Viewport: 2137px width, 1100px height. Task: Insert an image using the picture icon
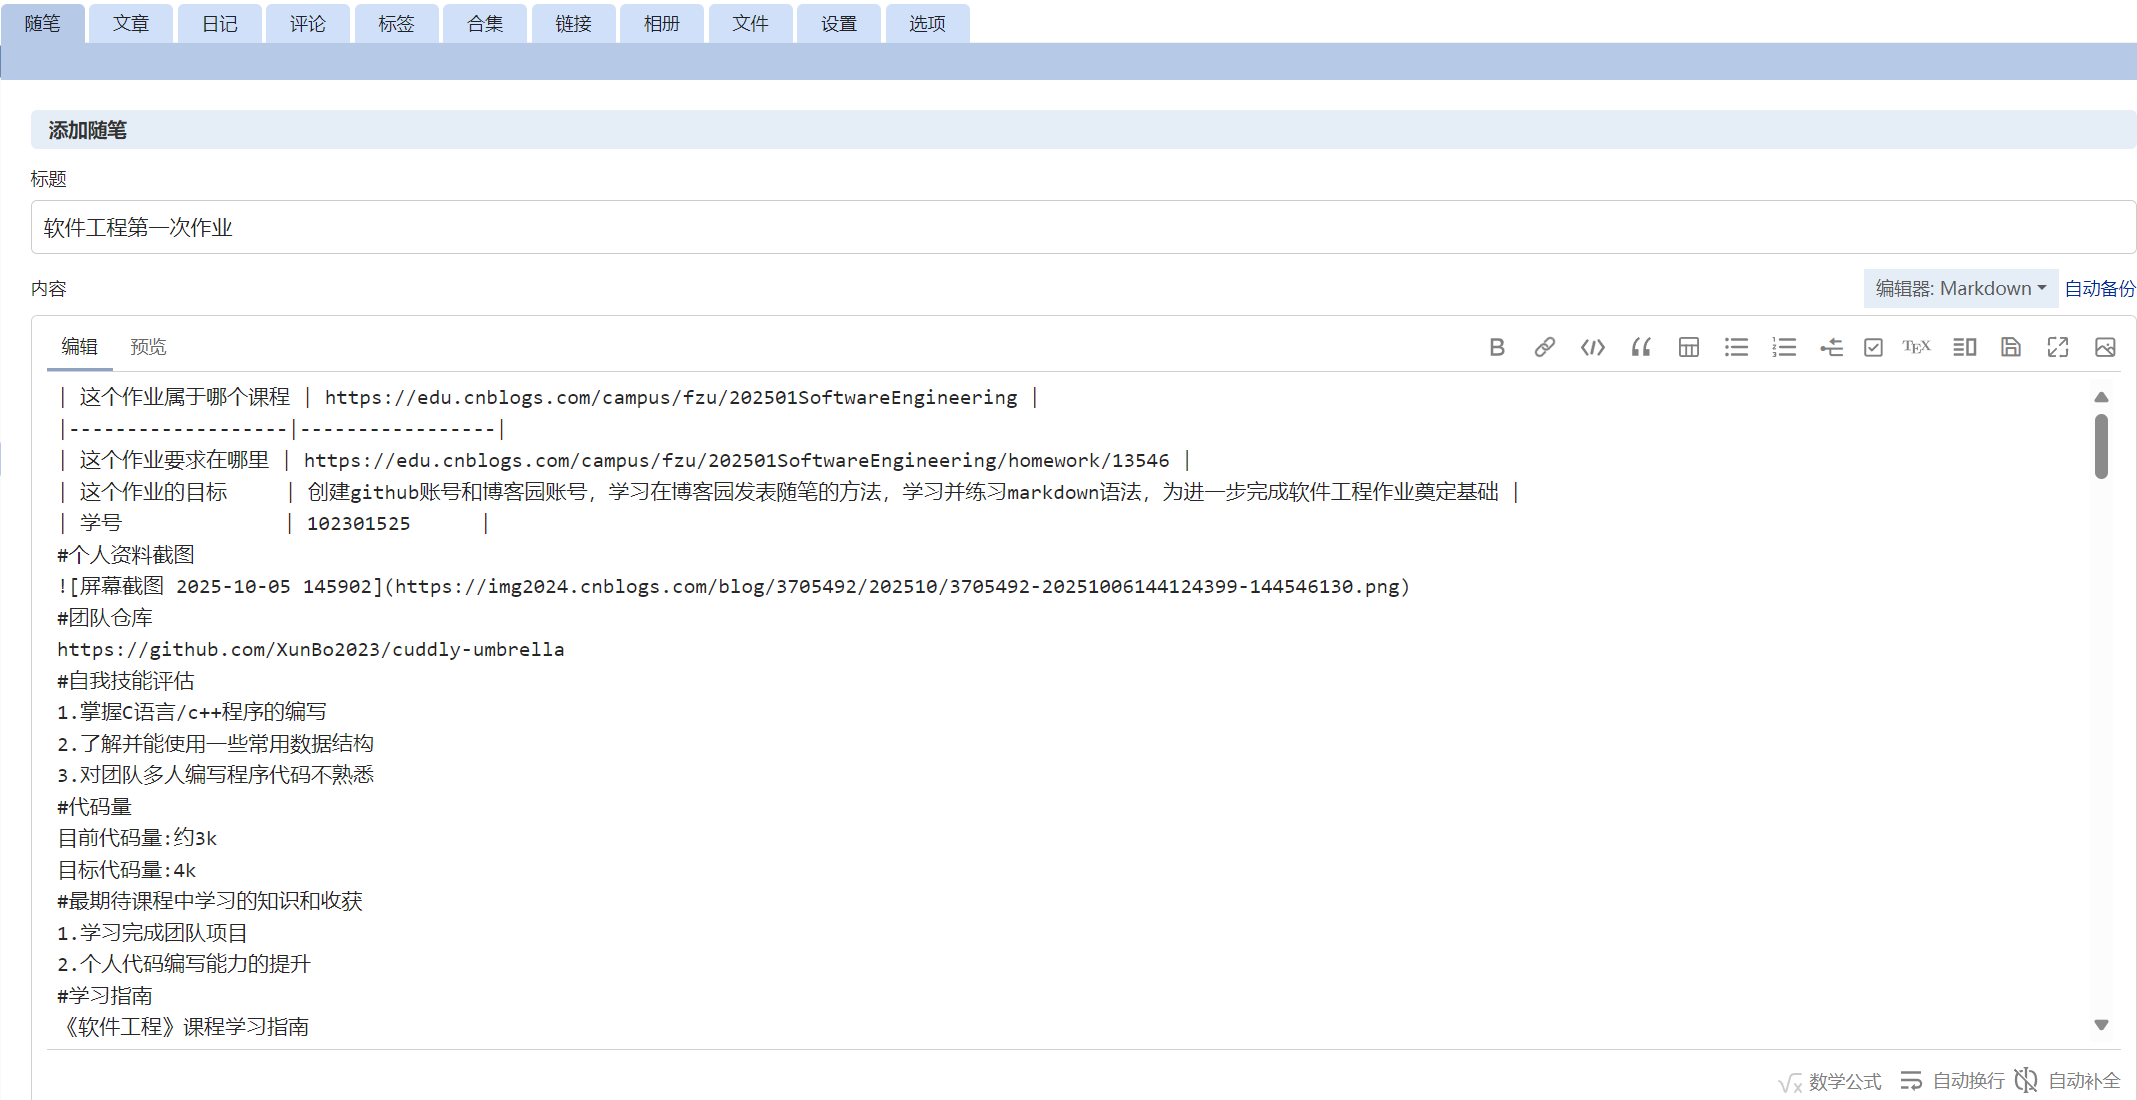point(2104,347)
